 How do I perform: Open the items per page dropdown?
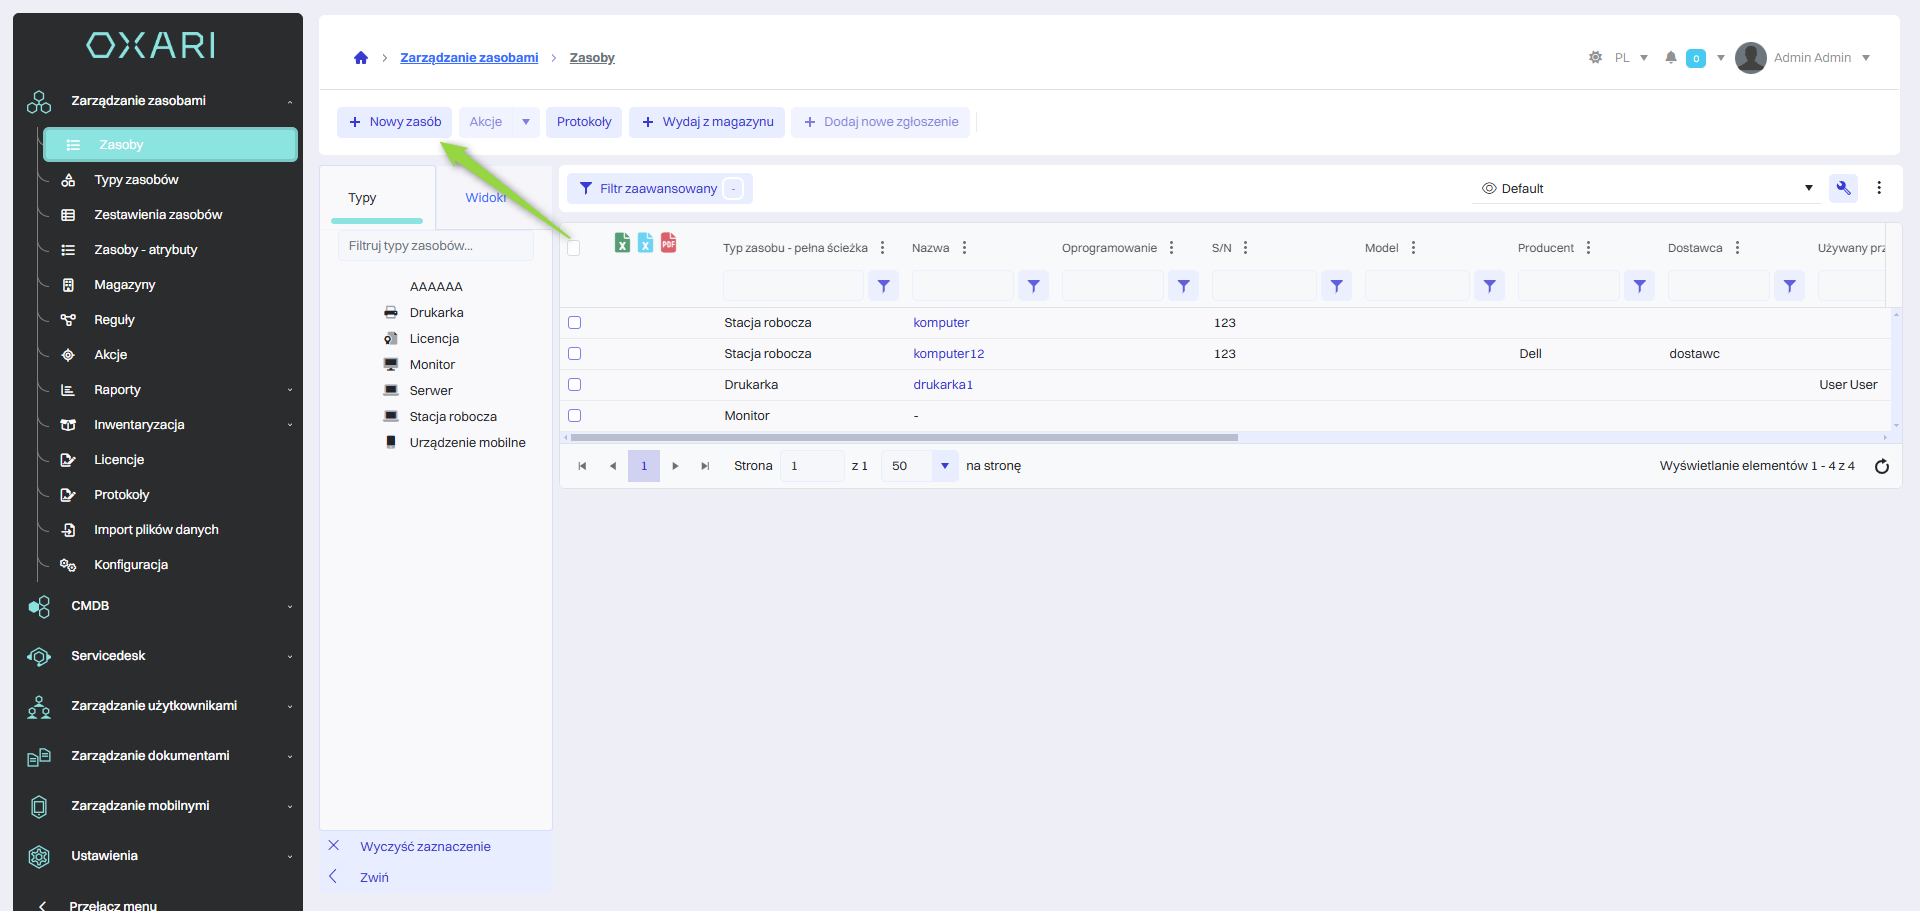coord(944,466)
